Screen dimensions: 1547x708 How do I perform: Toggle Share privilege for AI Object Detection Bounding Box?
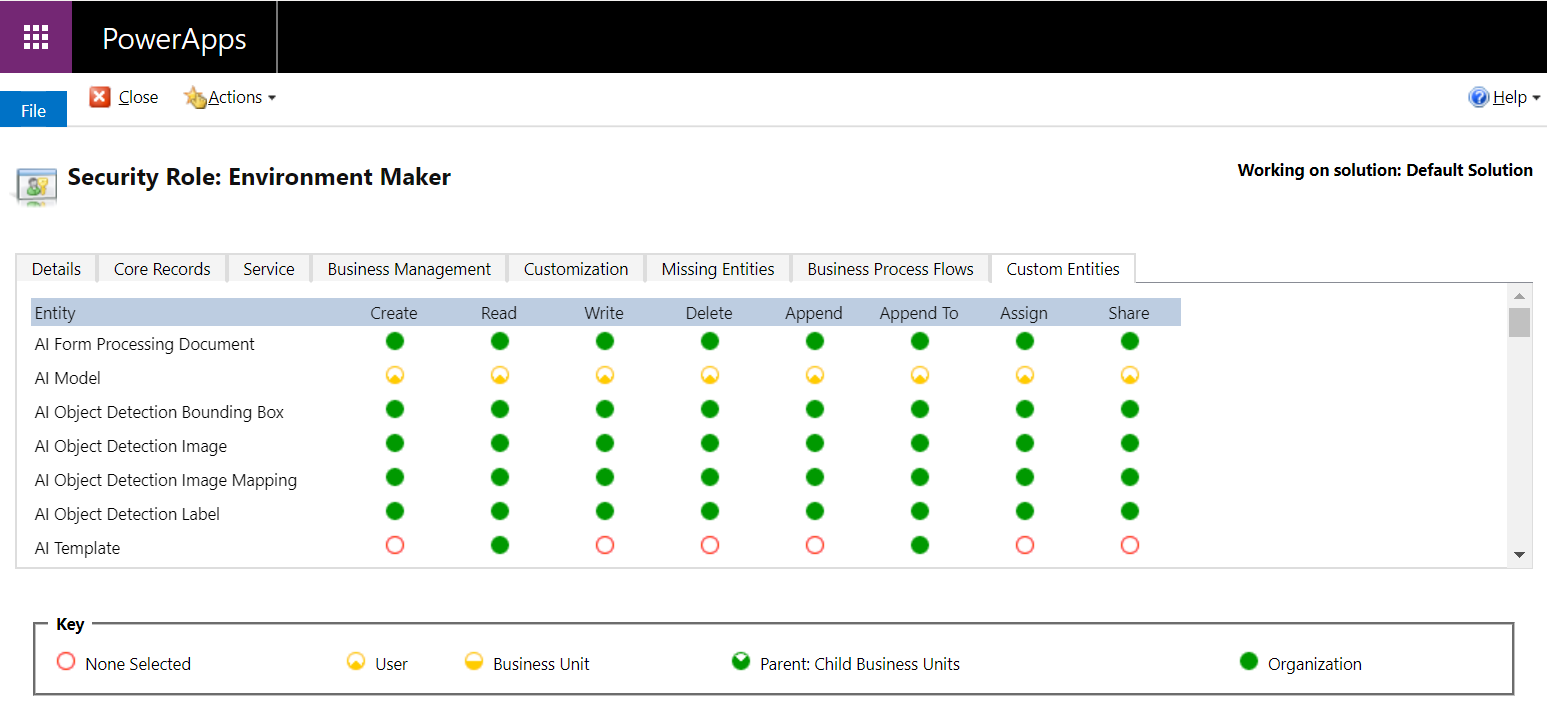[1130, 409]
